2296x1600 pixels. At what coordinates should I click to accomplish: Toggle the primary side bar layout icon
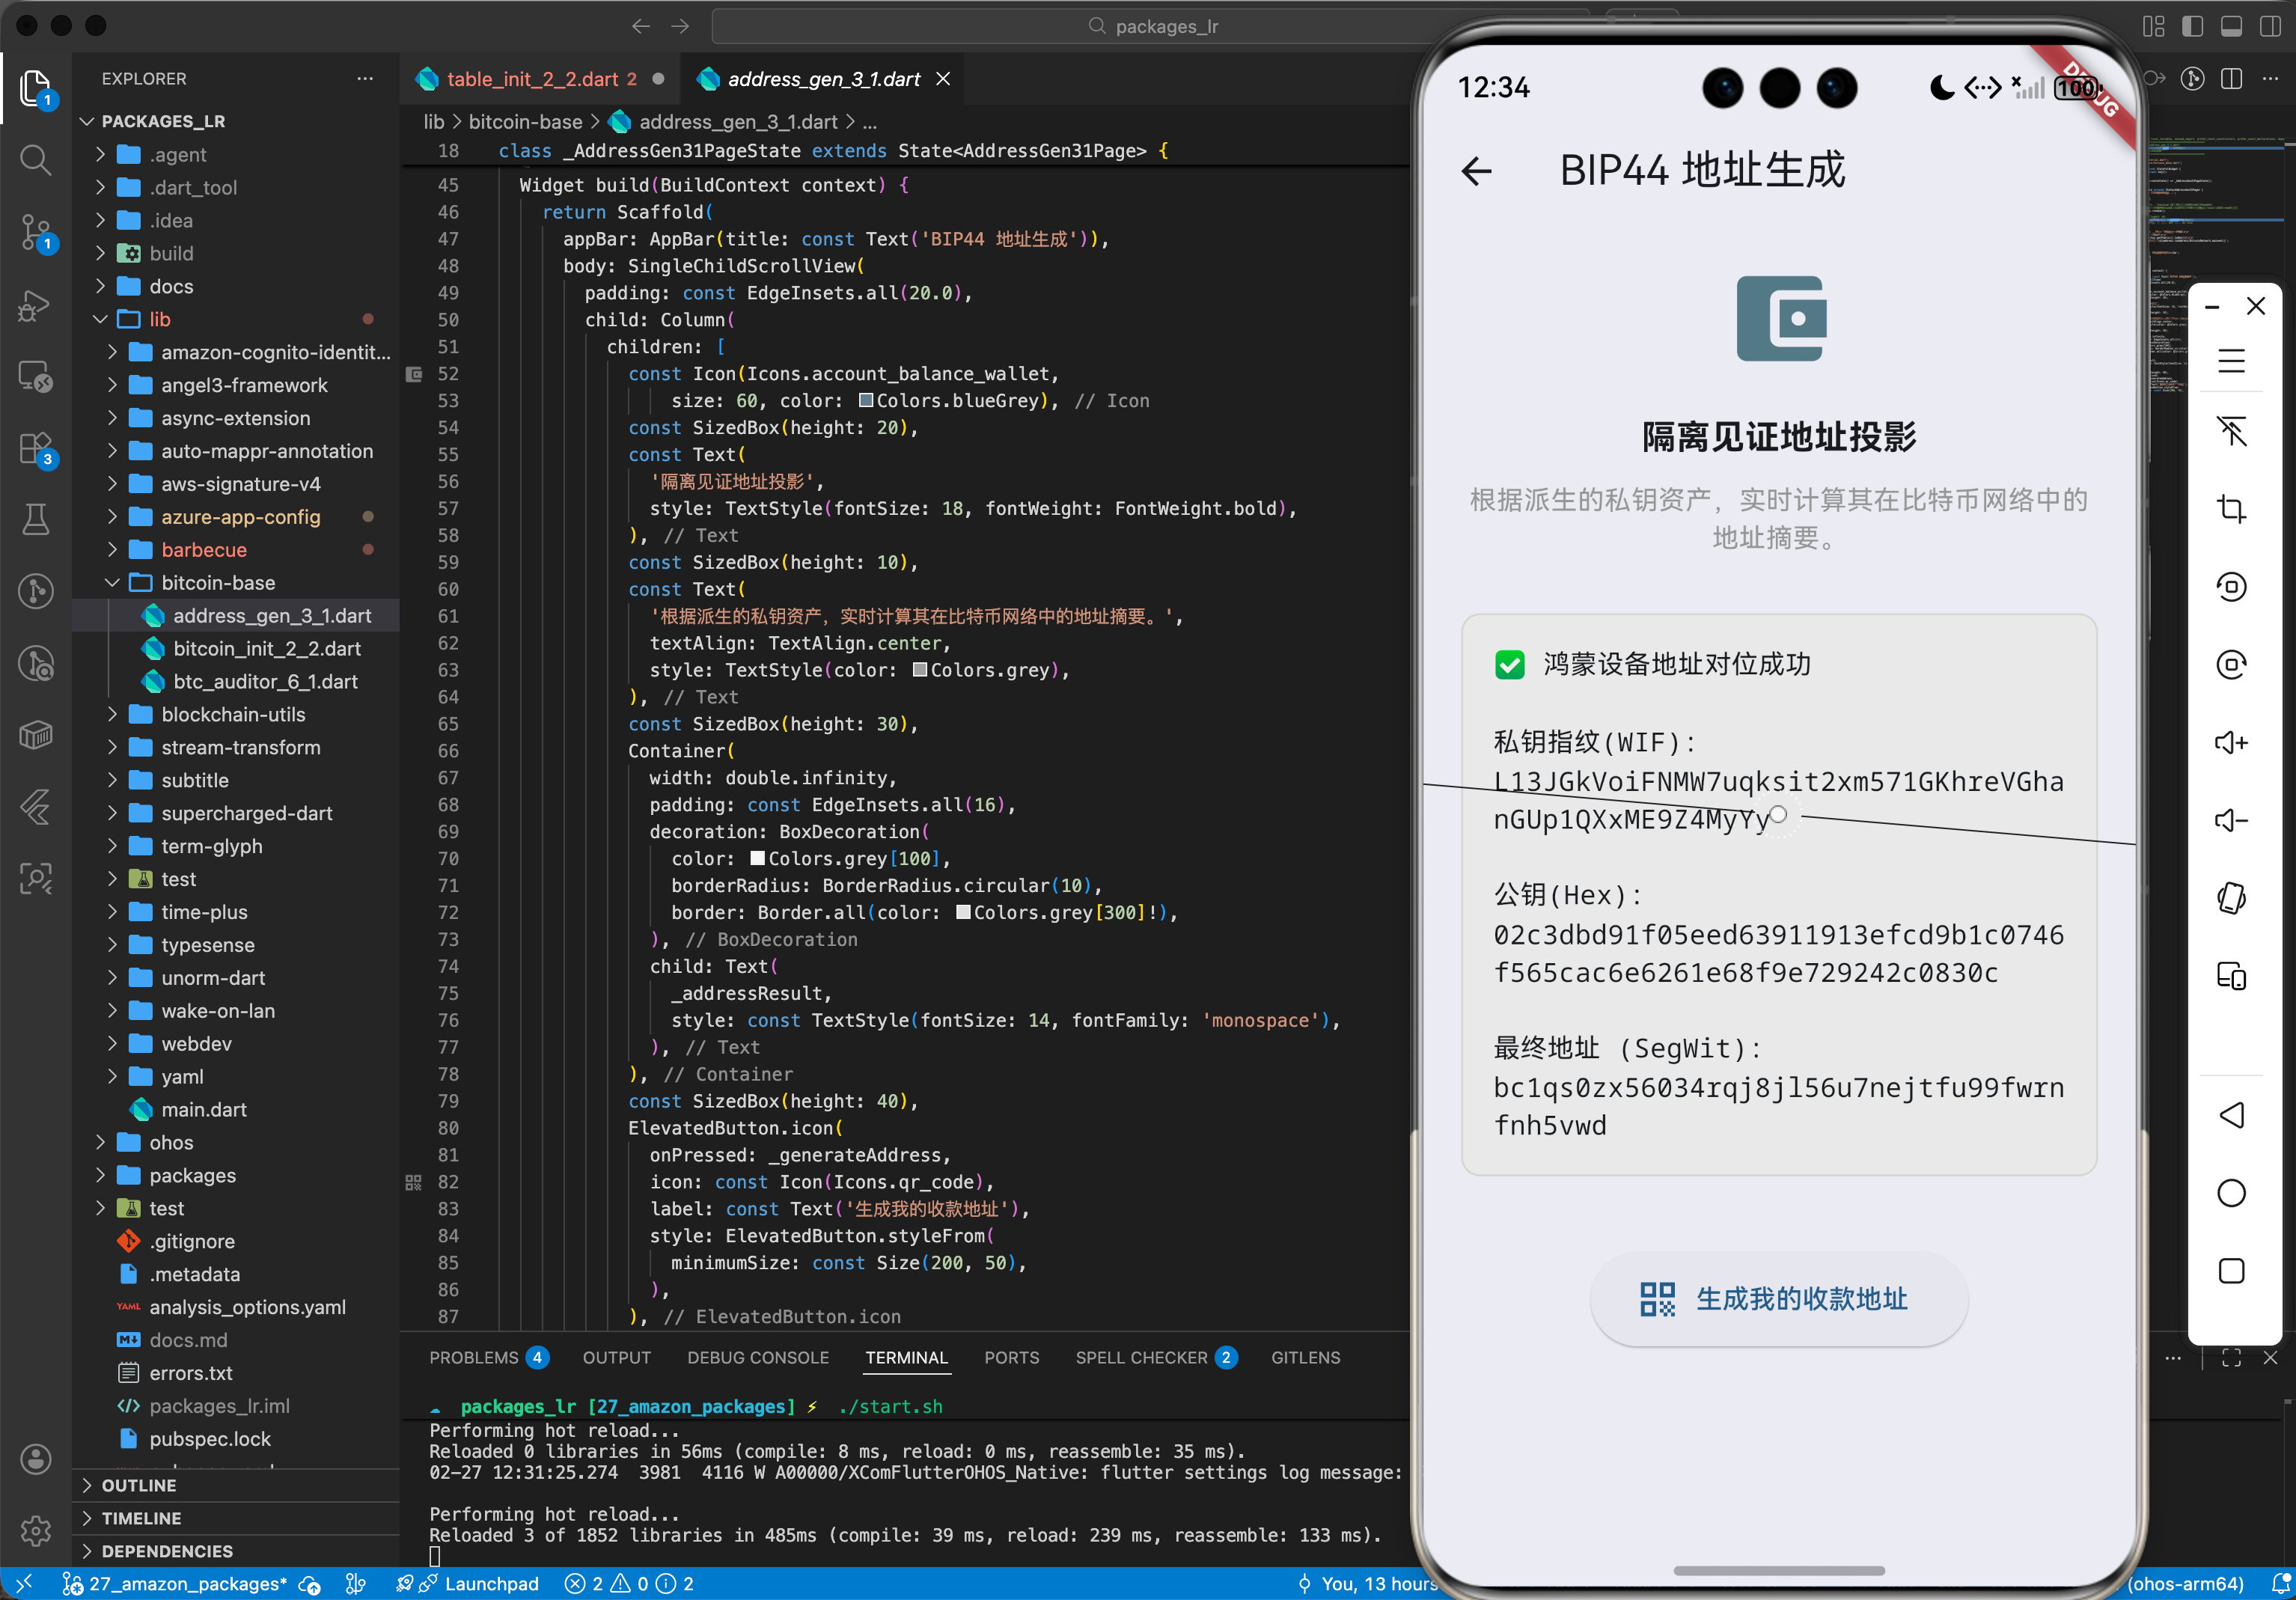[x=2192, y=26]
